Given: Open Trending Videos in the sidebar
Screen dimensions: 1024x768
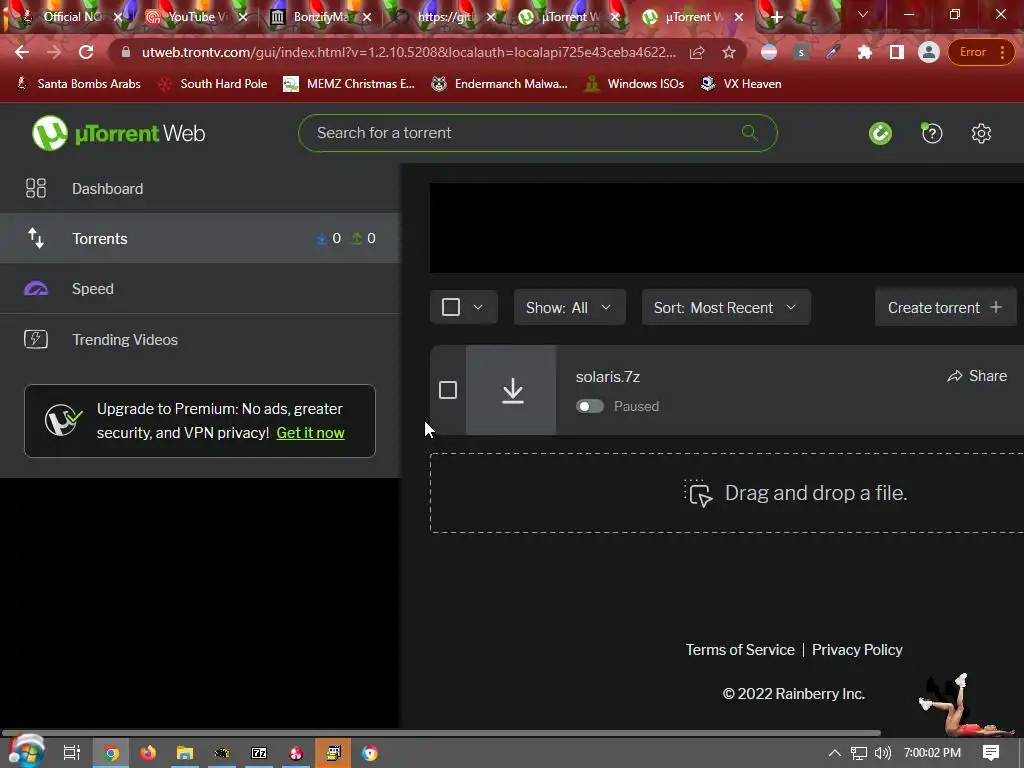Looking at the screenshot, I should coord(200,340).
